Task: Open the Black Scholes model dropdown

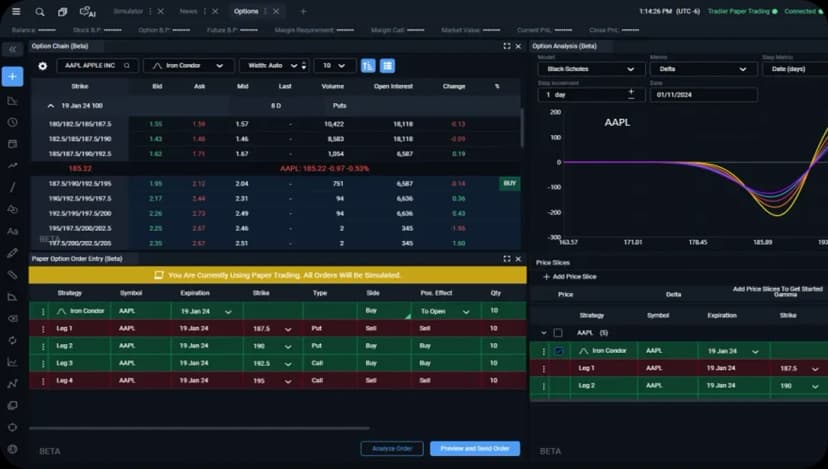Action: click(591, 69)
